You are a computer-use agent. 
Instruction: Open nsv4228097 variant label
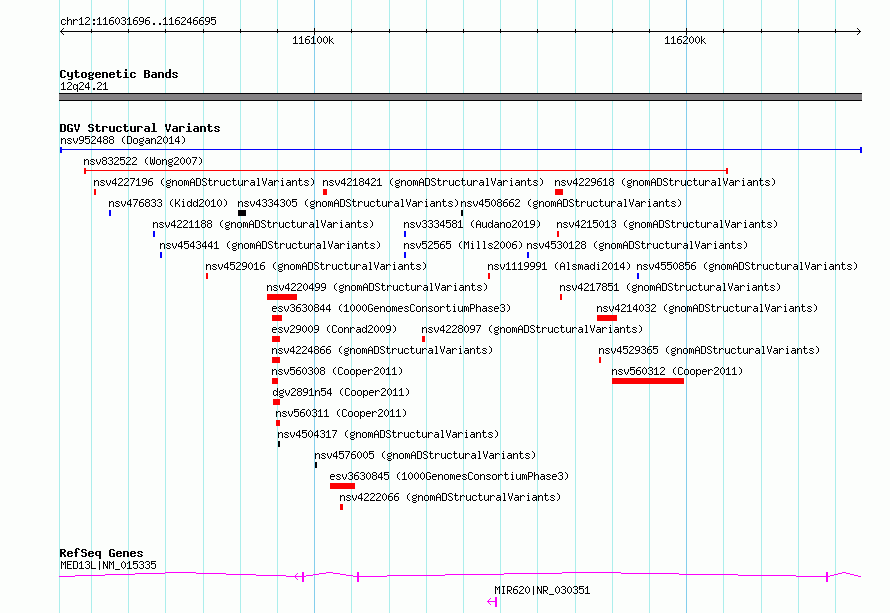[532, 329]
